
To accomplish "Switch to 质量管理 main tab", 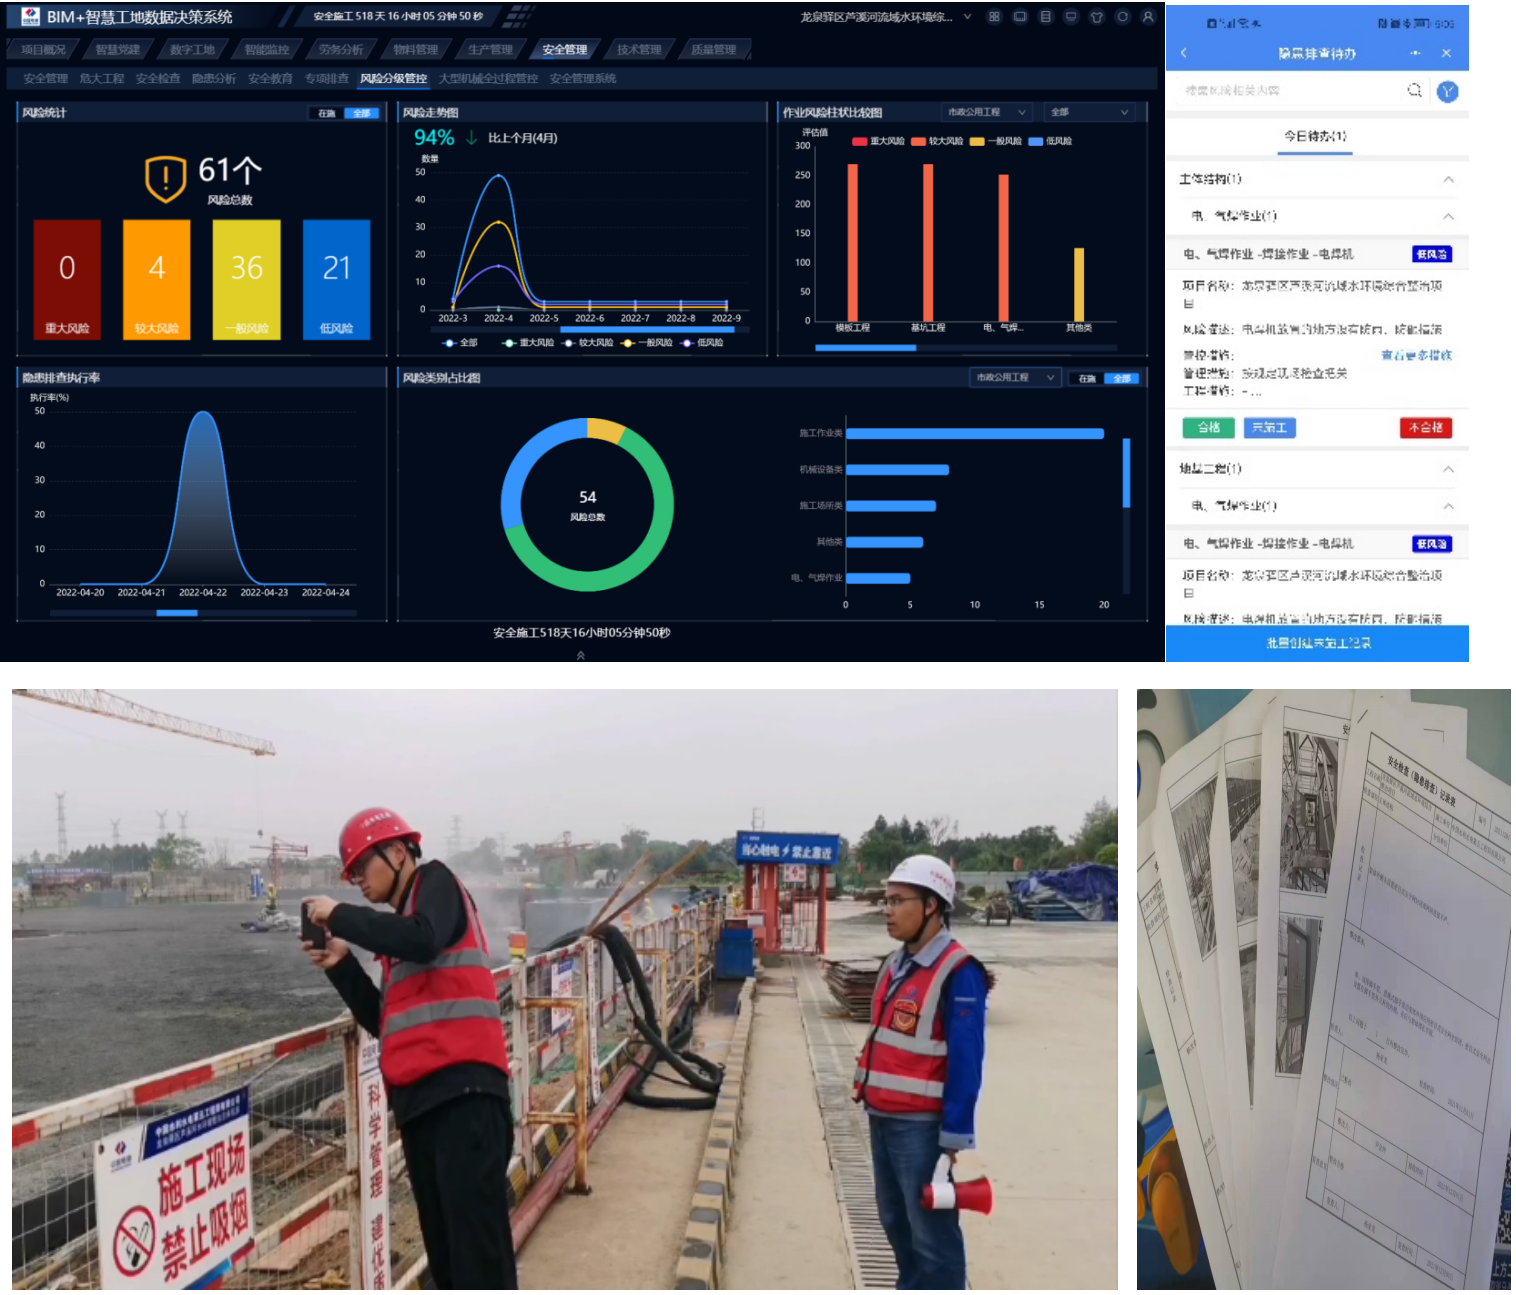I will (x=713, y=50).
